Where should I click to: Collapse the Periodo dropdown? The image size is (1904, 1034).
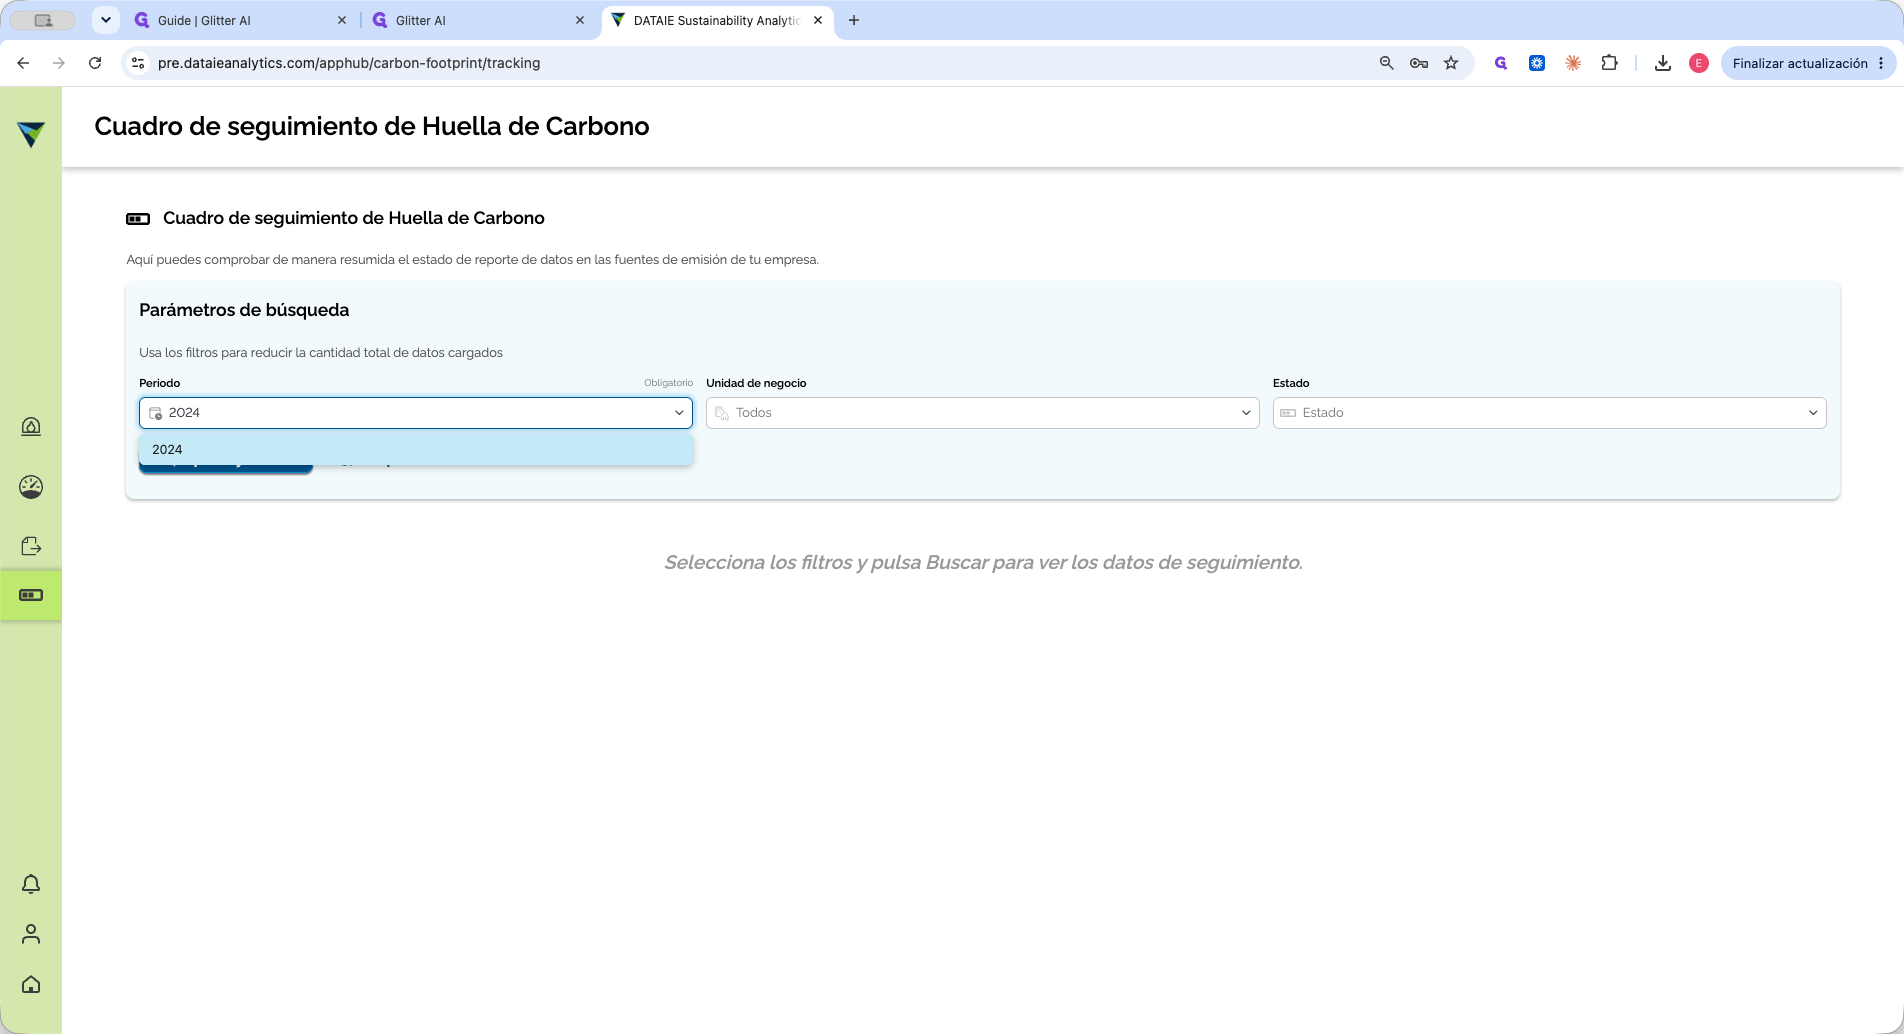679,413
